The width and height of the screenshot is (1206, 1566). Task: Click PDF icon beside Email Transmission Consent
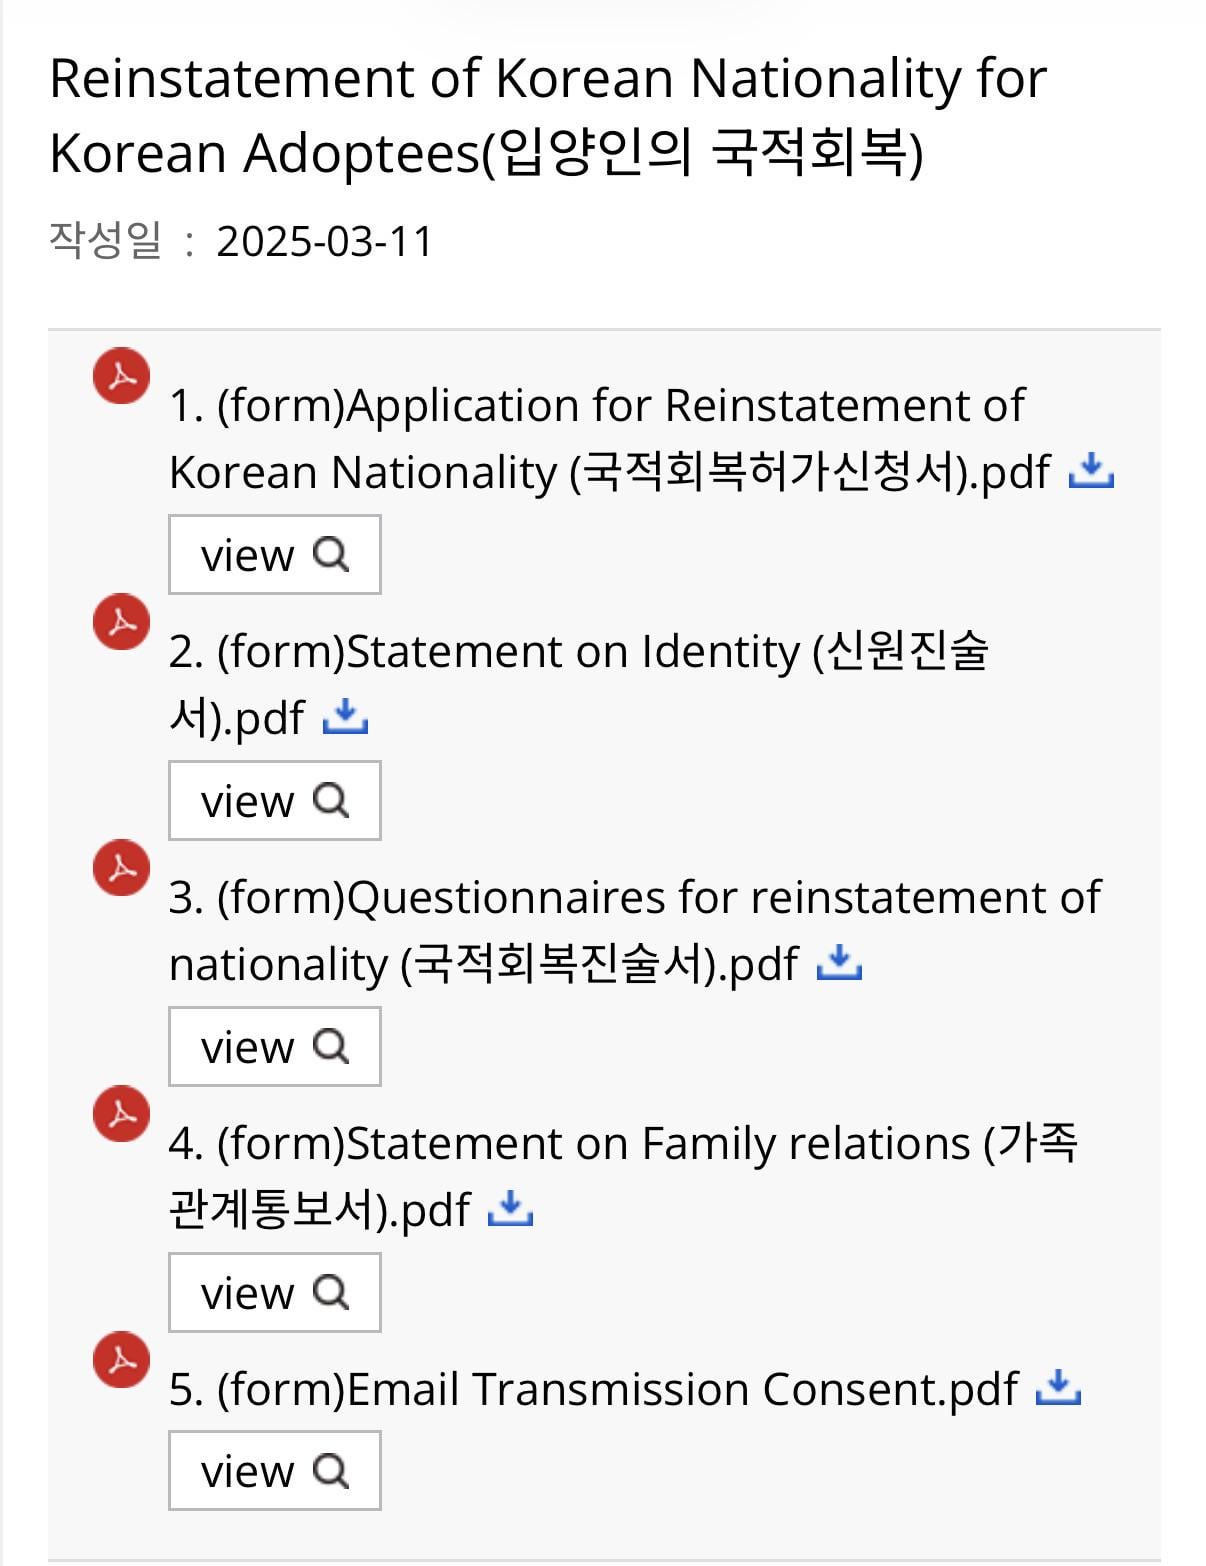[x=122, y=1360]
